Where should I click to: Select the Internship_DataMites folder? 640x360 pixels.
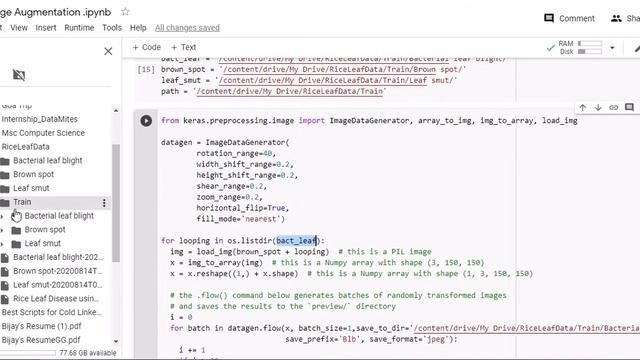(x=40, y=119)
